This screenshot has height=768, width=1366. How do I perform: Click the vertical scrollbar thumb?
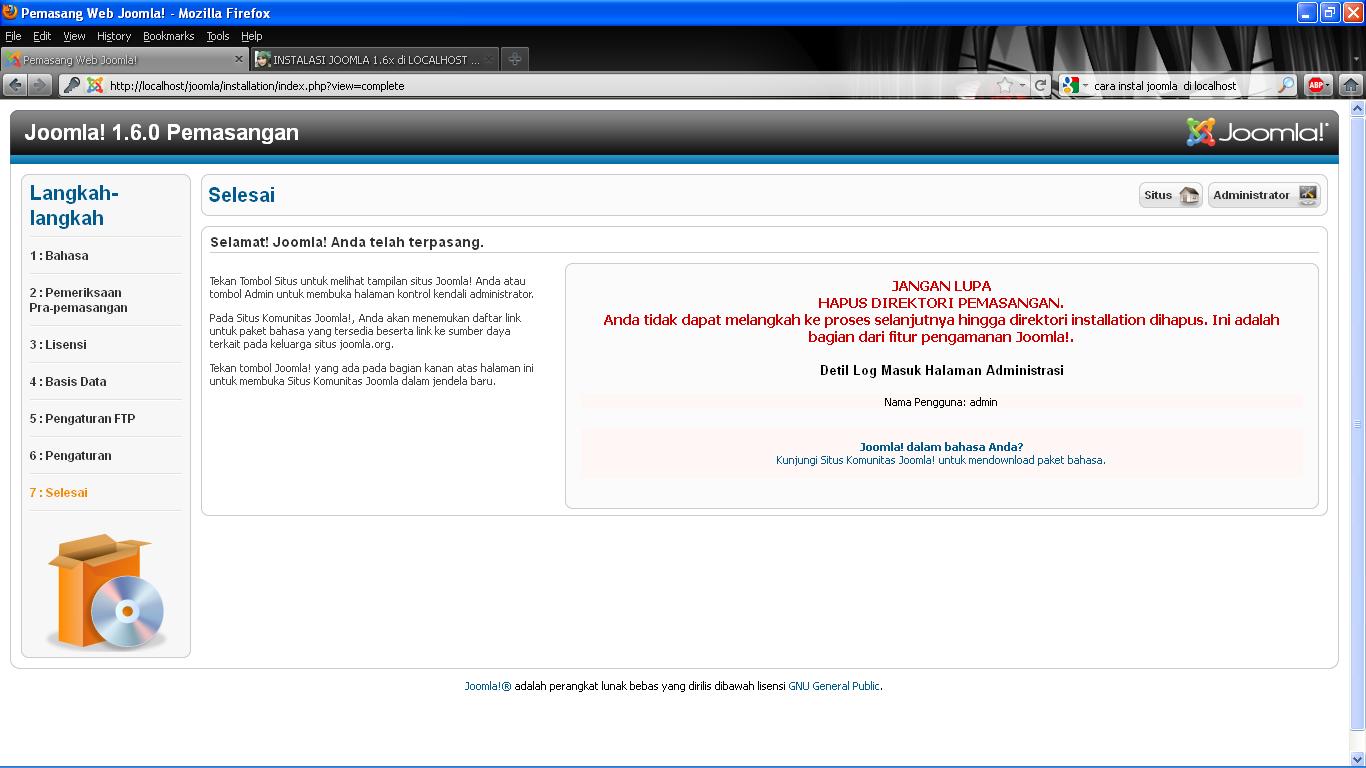[1357, 423]
